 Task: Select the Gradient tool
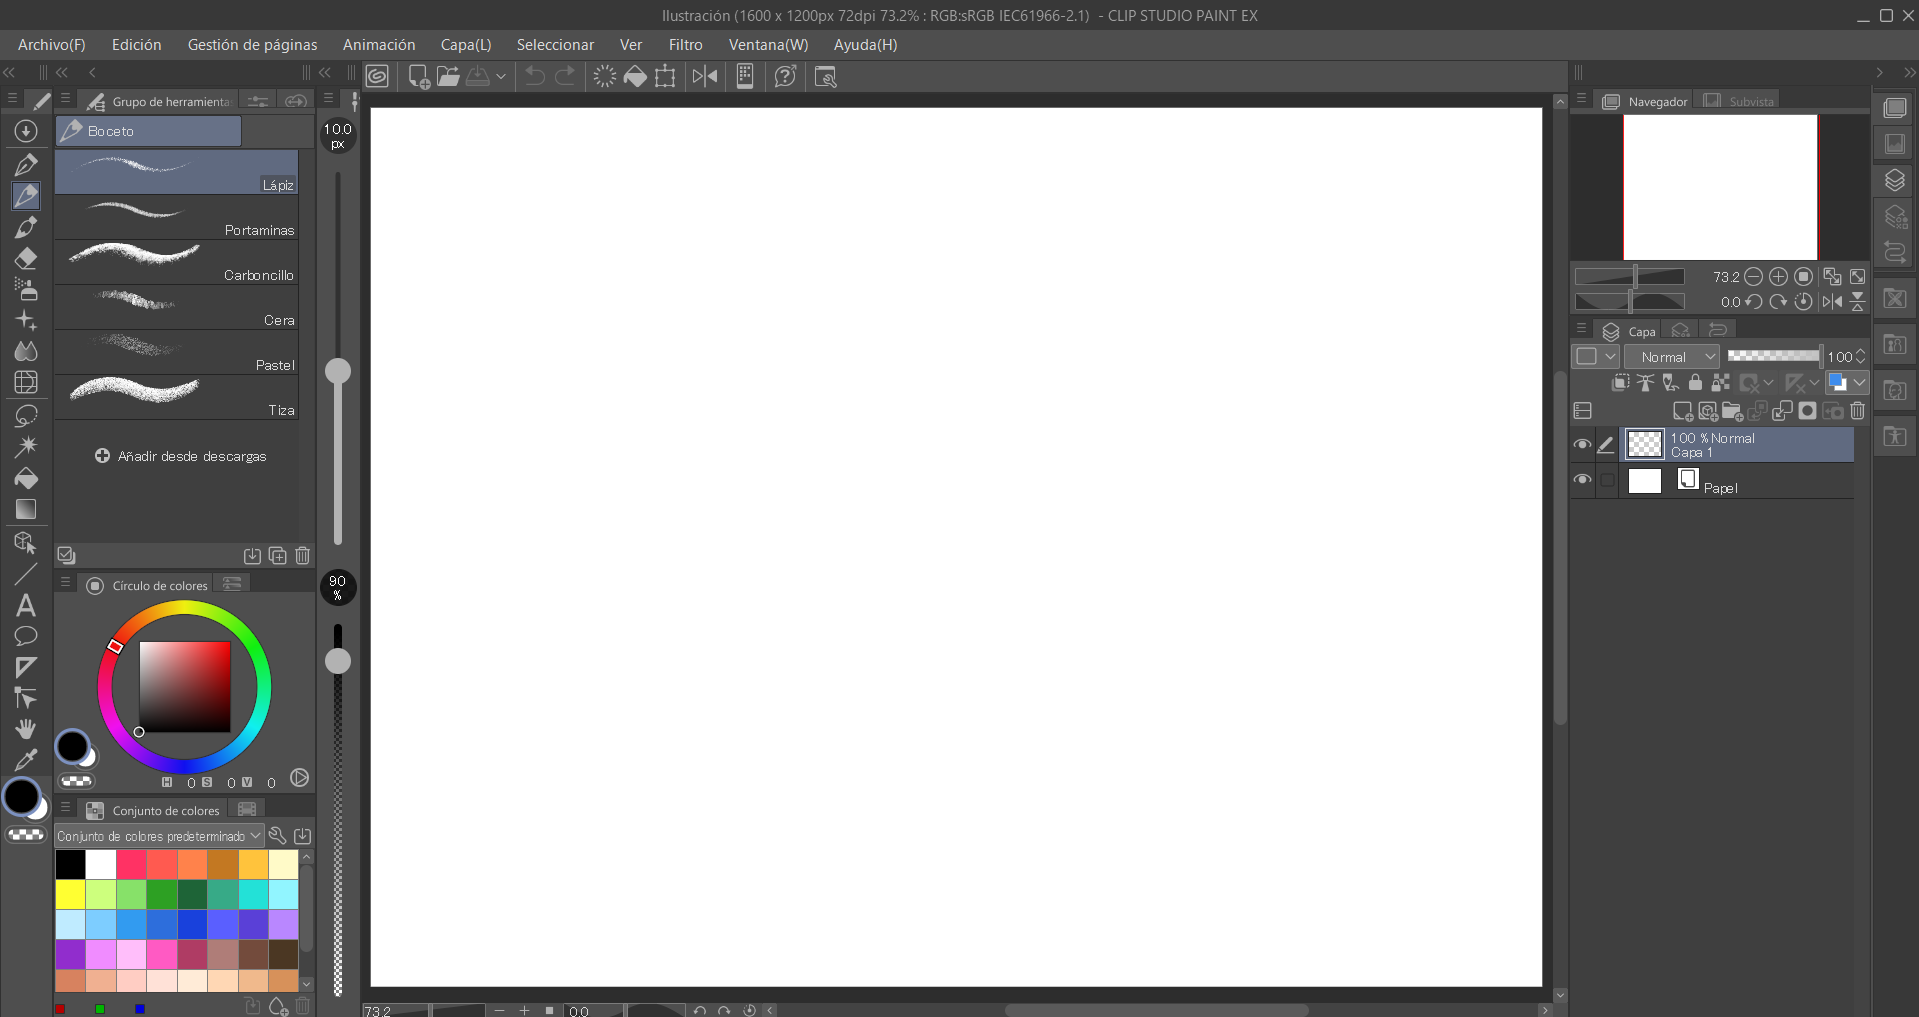pos(26,509)
